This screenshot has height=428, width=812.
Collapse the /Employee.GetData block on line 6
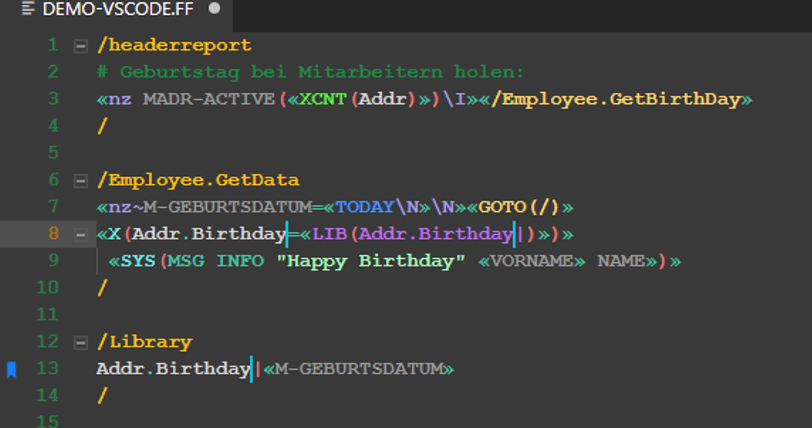tap(81, 181)
